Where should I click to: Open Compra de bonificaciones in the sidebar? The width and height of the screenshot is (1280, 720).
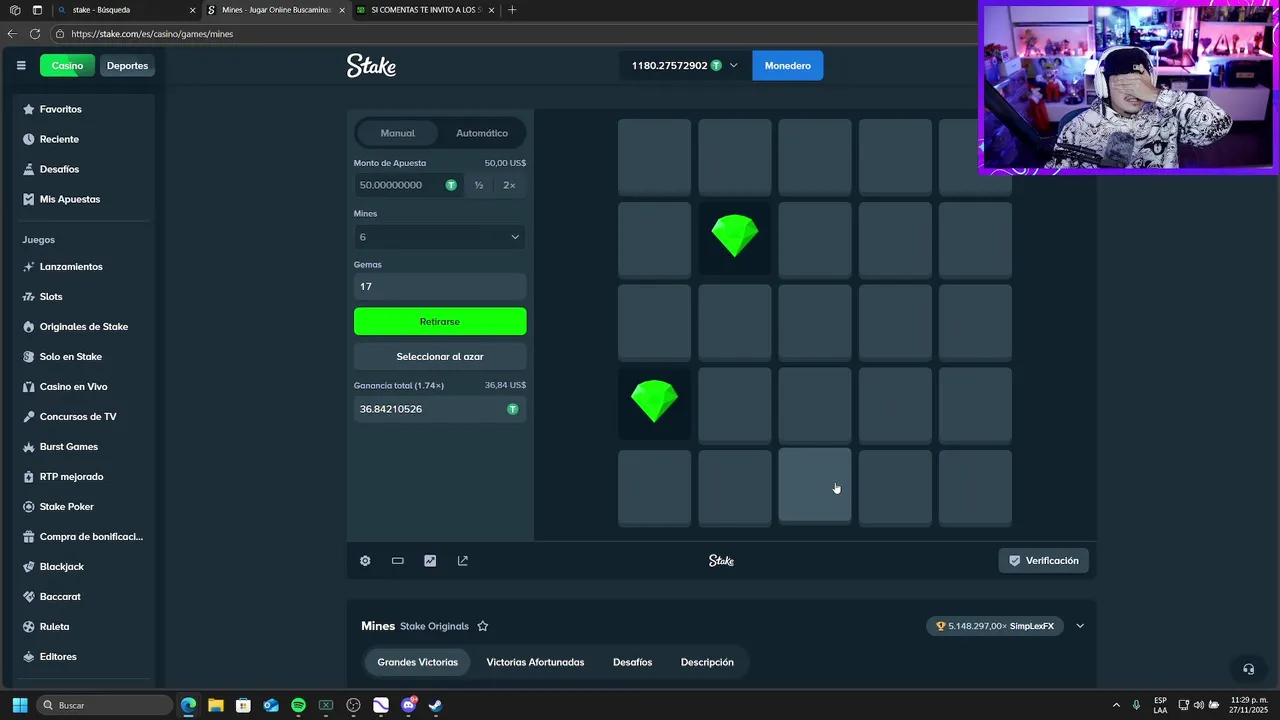click(x=84, y=537)
